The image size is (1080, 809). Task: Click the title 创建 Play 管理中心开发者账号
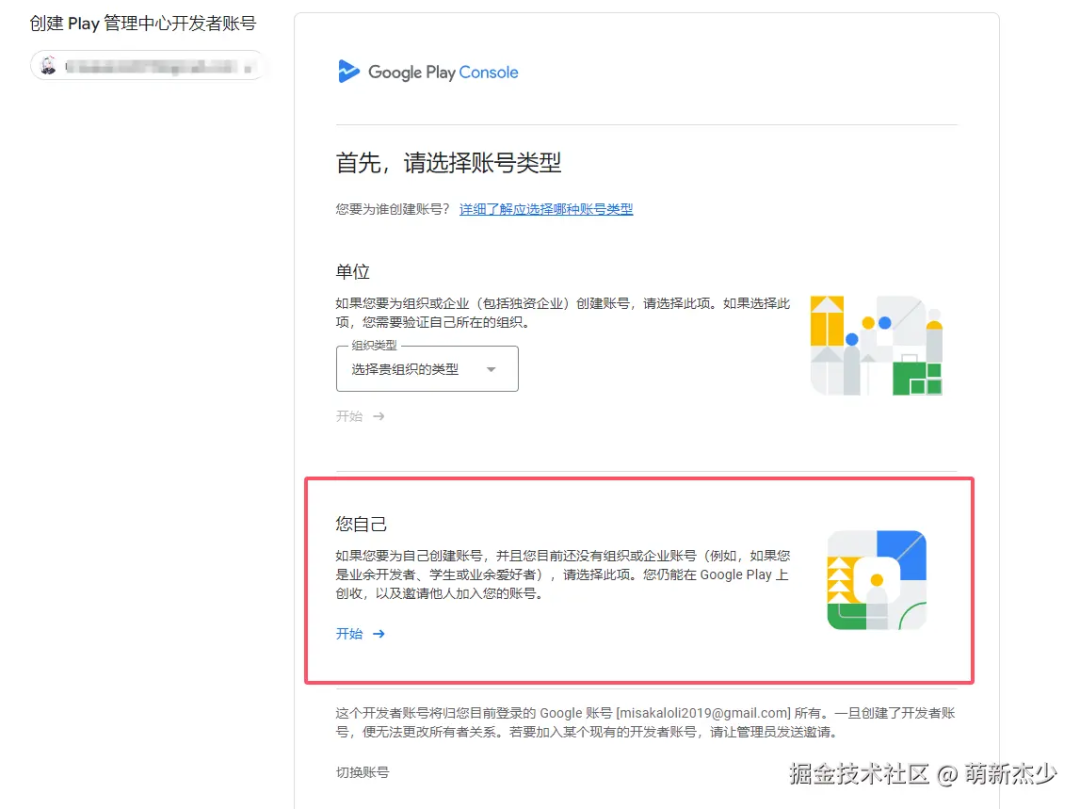[x=143, y=23]
